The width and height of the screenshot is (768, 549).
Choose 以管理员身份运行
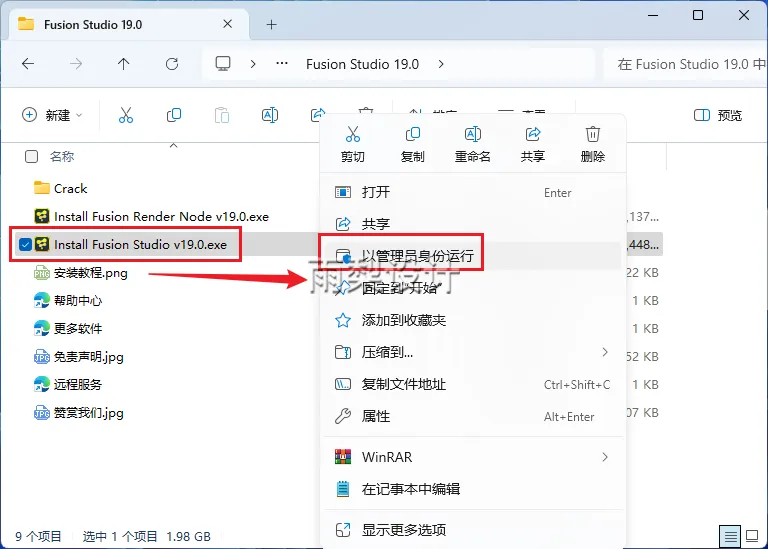pyautogui.click(x=473, y=256)
